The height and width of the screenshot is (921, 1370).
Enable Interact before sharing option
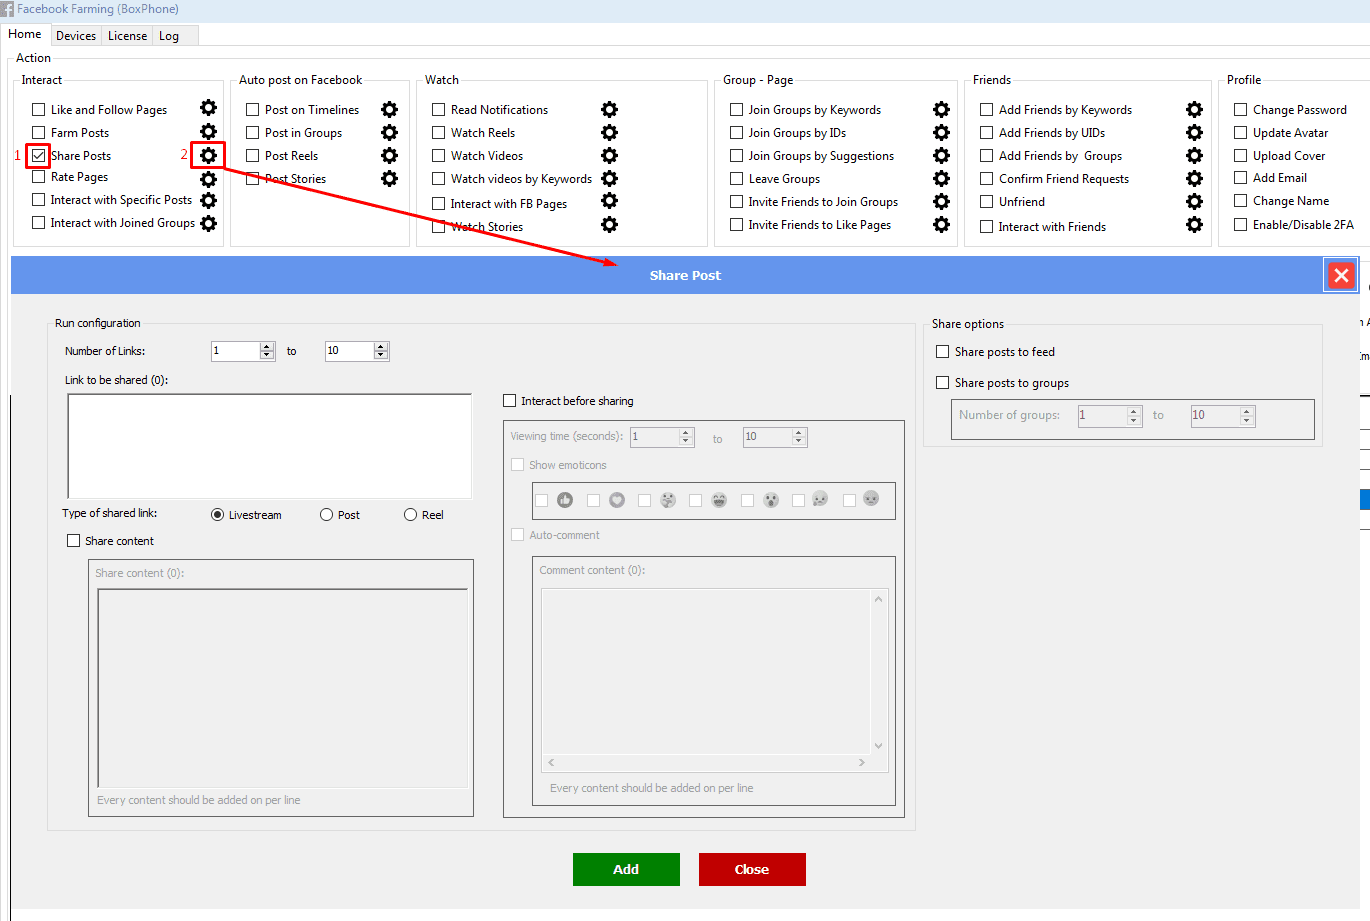click(509, 400)
